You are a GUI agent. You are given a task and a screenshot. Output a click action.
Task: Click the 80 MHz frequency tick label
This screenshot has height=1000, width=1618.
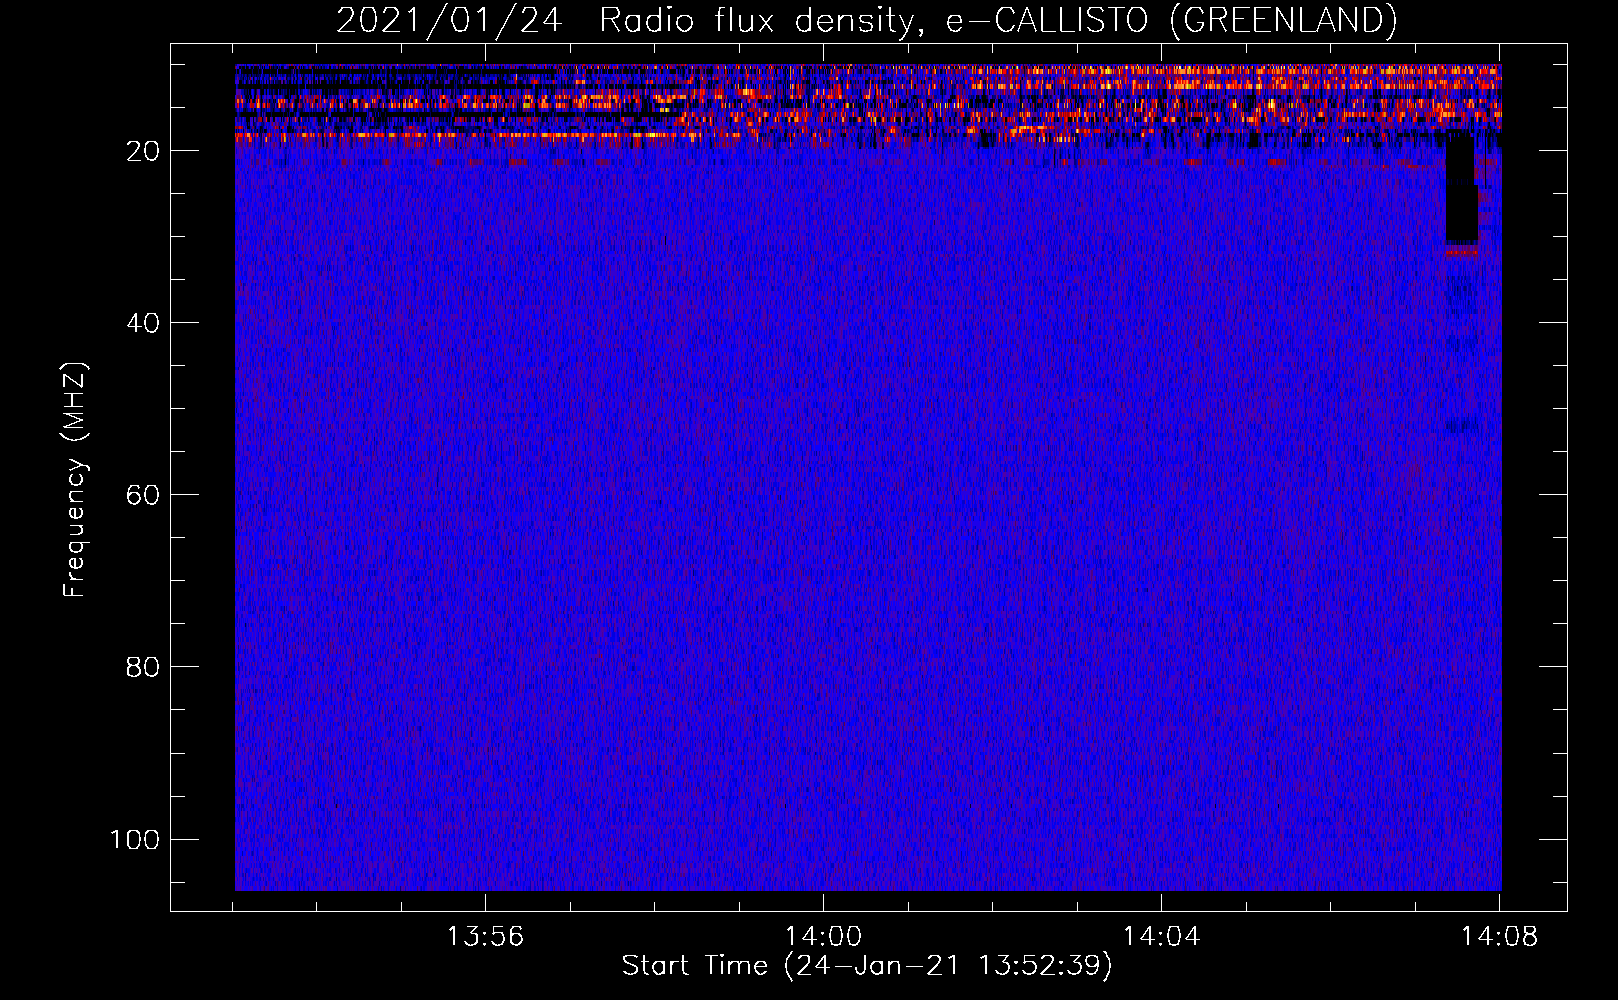[143, 667]
